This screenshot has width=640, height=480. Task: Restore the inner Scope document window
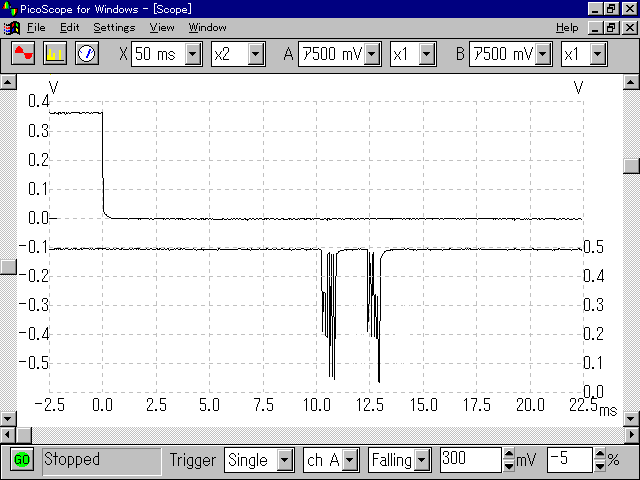(611, 28)
